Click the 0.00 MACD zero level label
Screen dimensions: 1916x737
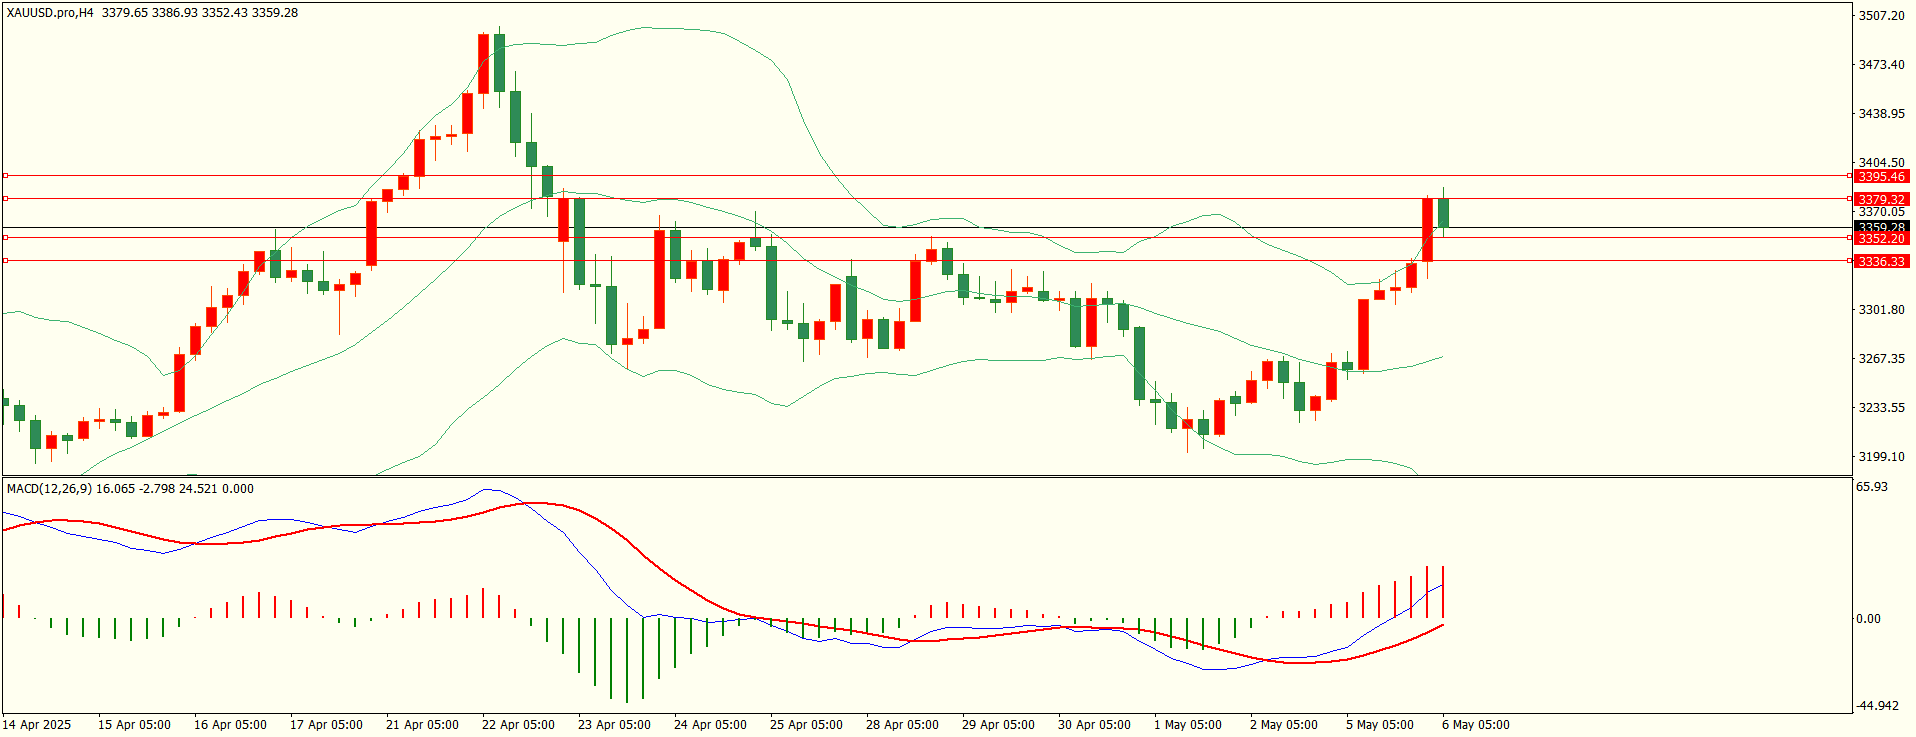pos(1868,619)
